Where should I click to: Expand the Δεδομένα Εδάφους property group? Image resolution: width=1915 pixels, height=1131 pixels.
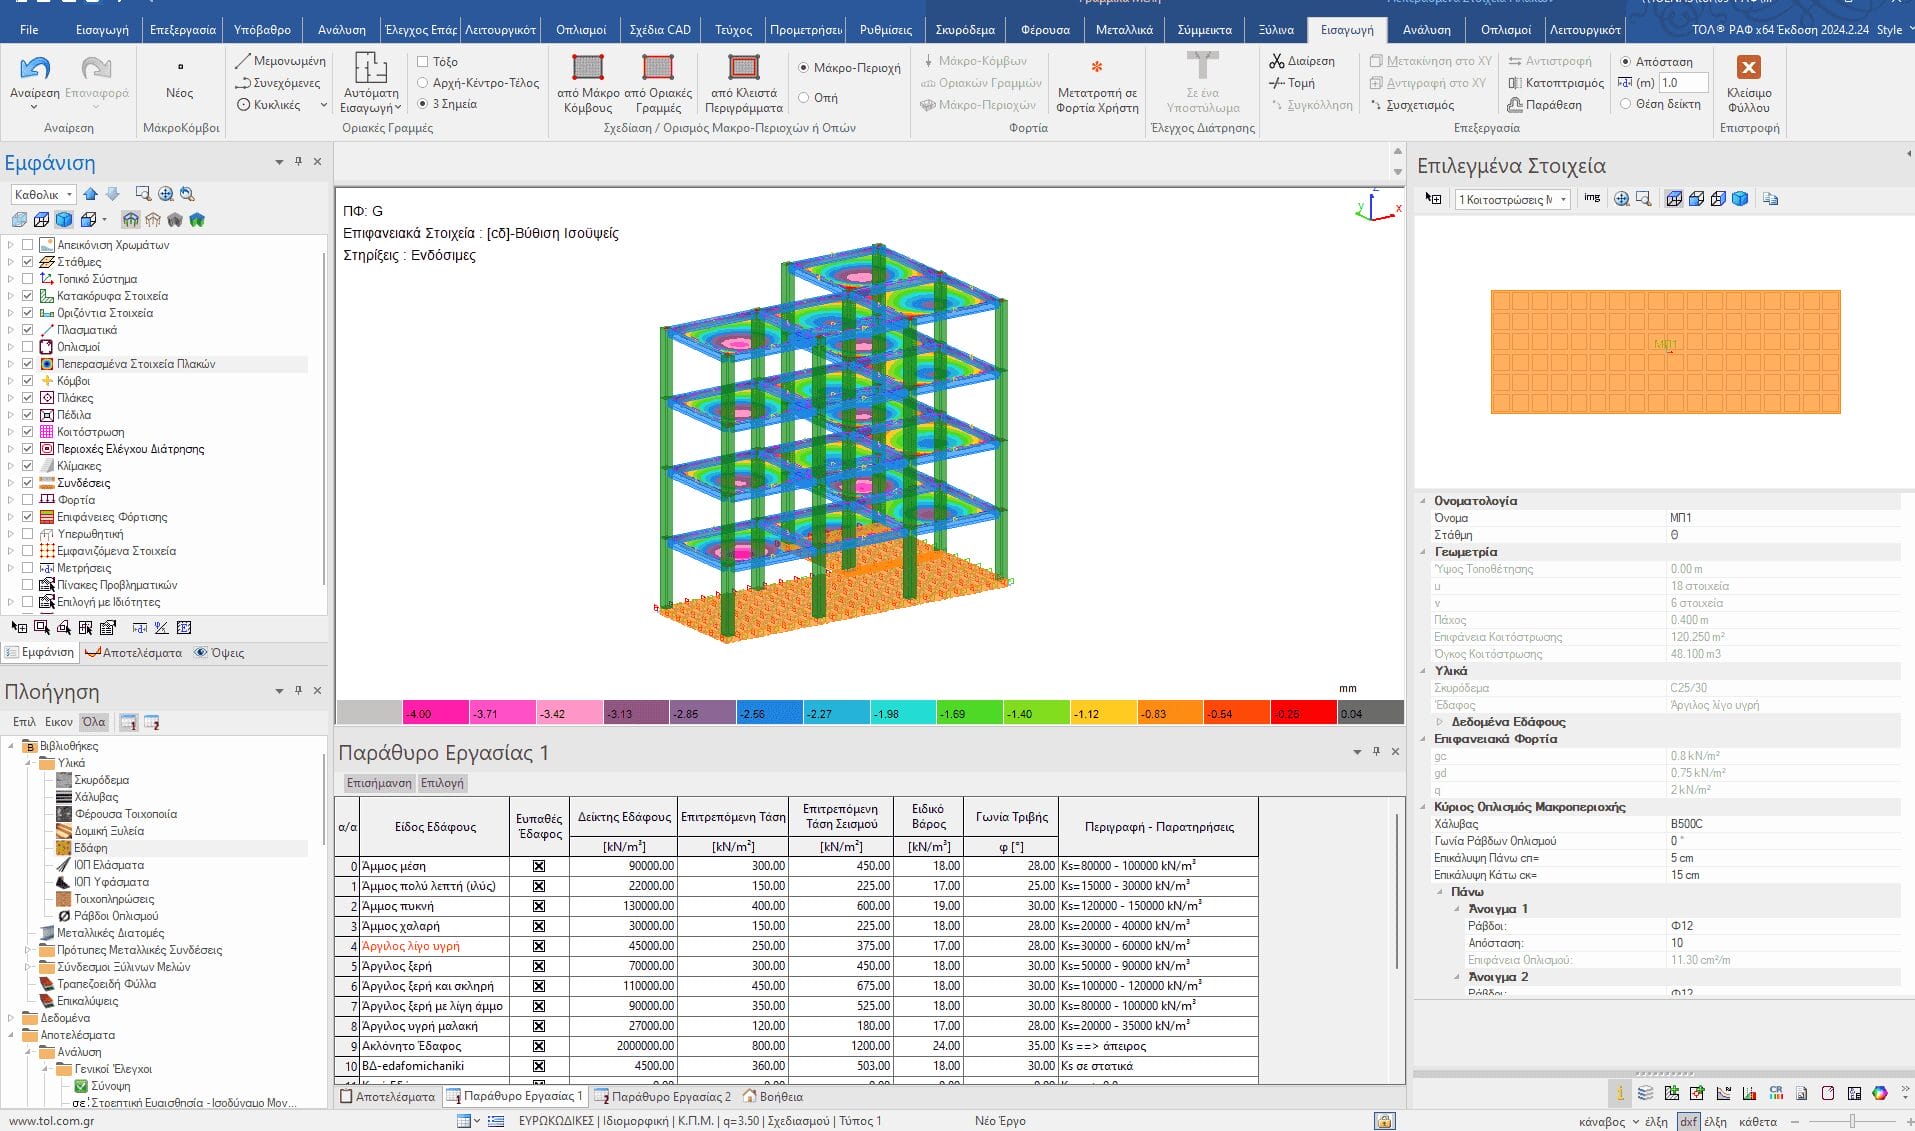coord(1440,722)
